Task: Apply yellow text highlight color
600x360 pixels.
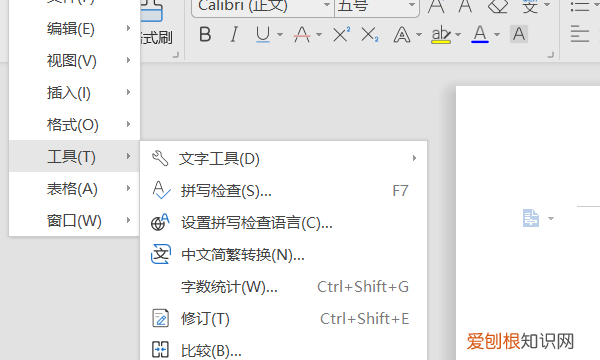Action: tap(441, 34)
